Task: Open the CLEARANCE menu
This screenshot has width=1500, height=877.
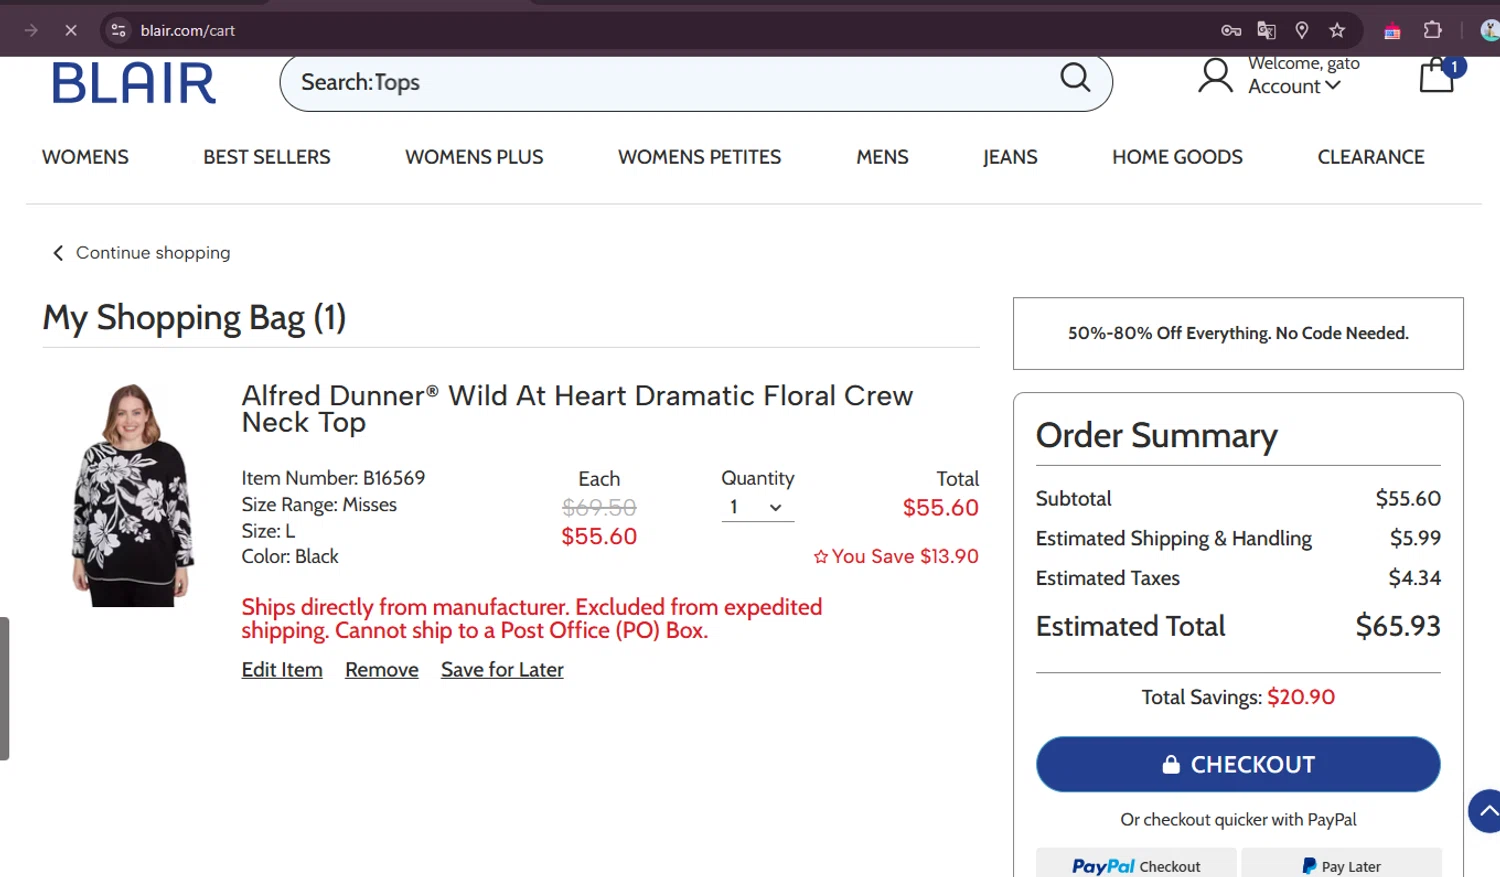Action: [x=1371, y=157]
